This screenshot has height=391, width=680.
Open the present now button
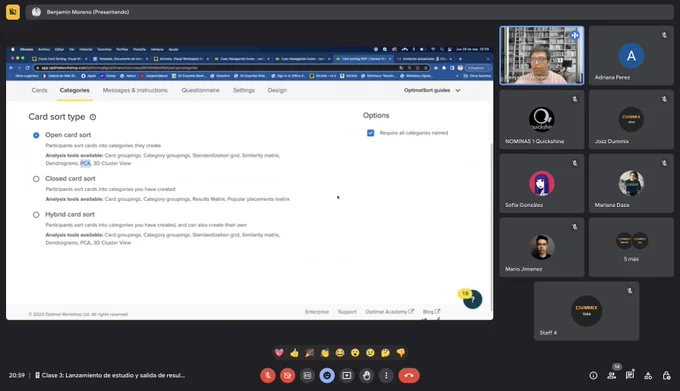347,375
